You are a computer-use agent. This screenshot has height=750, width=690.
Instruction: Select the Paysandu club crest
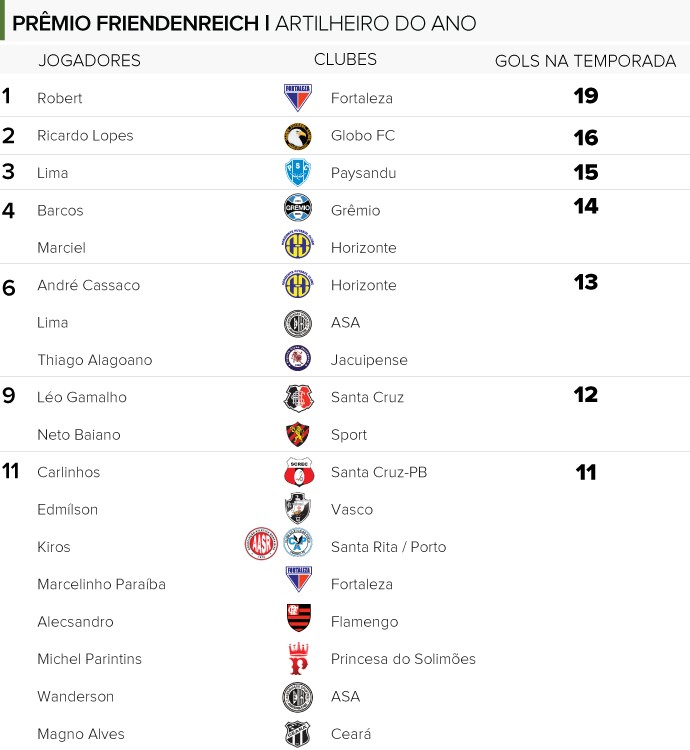coord(298,173)
